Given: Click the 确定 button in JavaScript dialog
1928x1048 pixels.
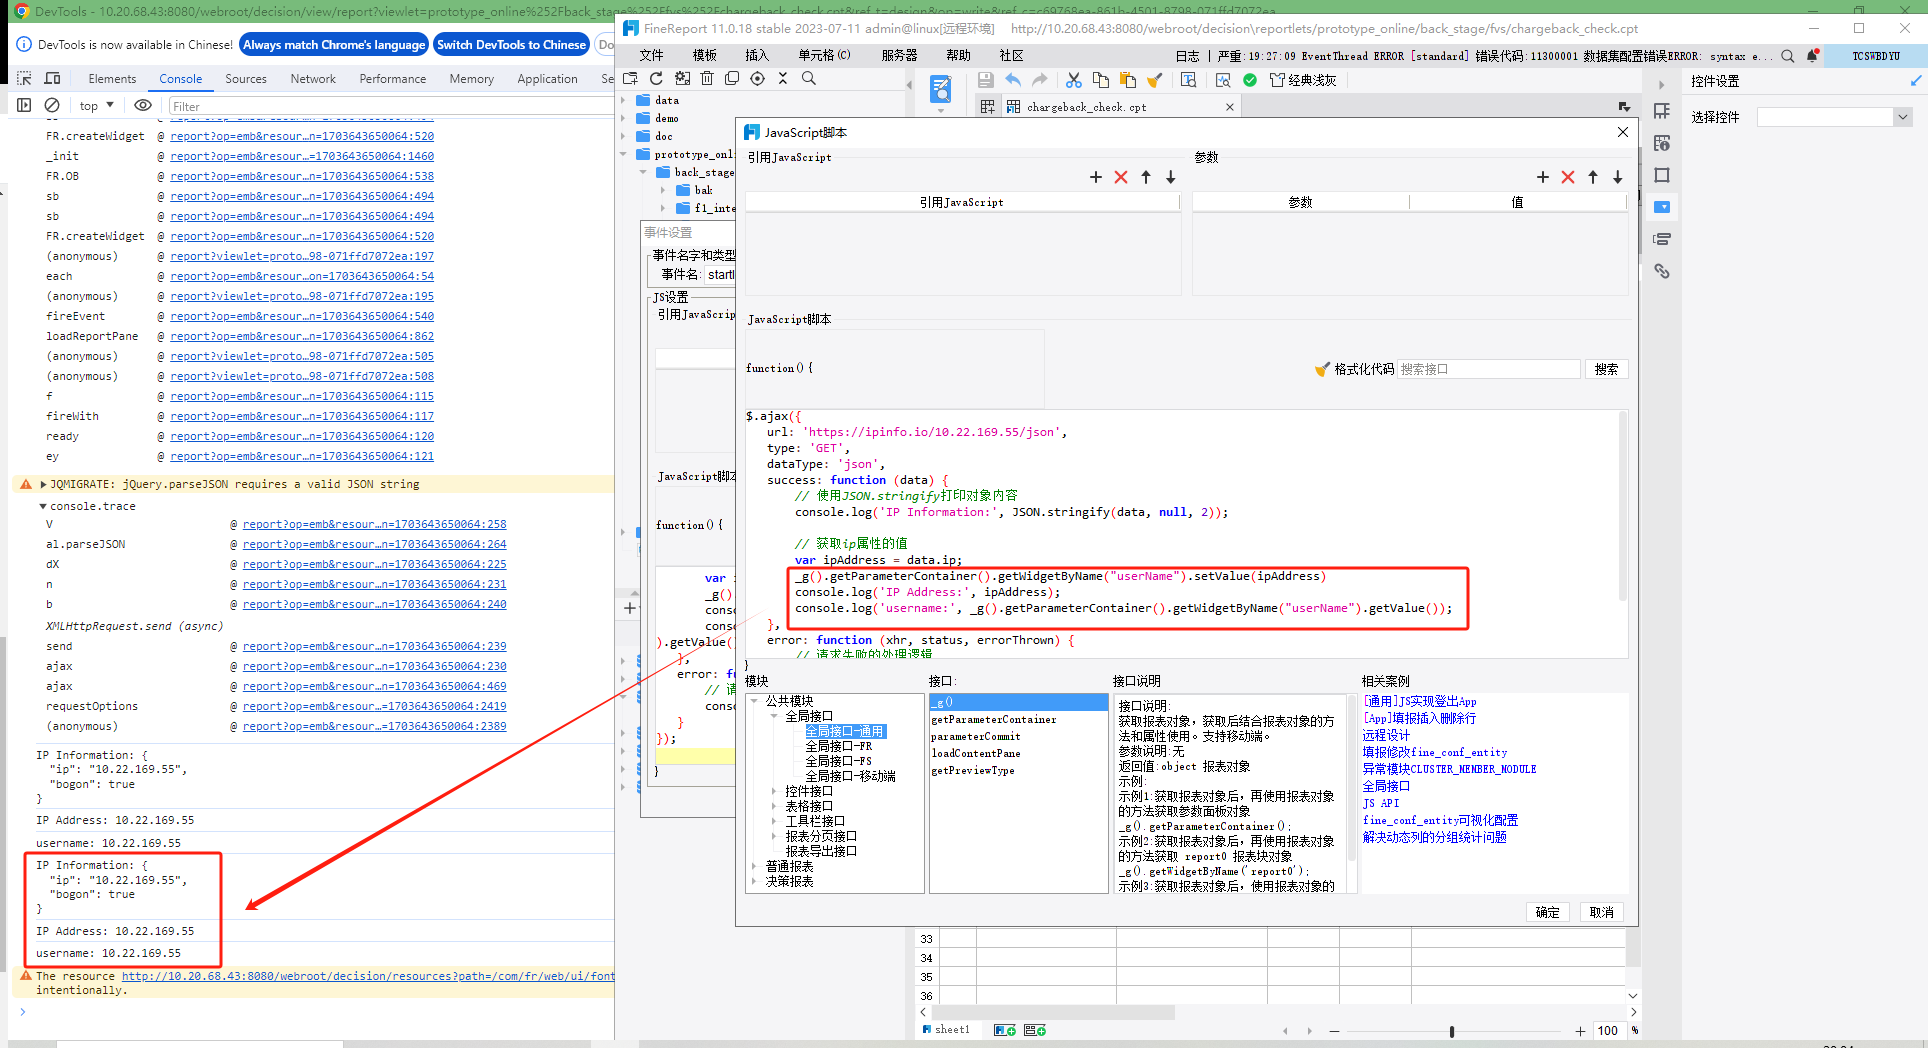Looking at the screenshot, I should coord(1547,912).
